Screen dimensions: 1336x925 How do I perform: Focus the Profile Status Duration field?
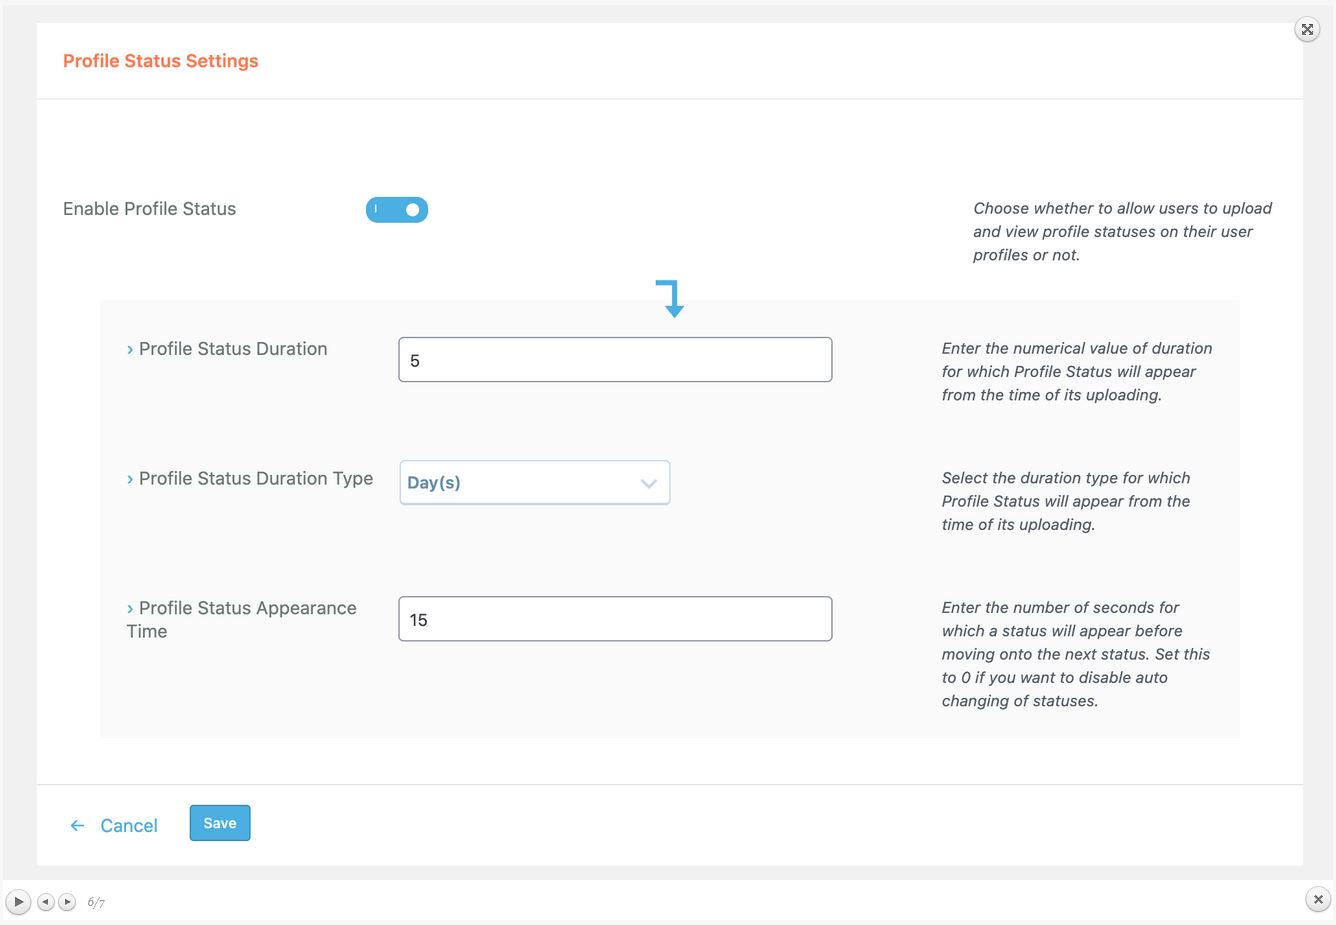tap(615, 360)
